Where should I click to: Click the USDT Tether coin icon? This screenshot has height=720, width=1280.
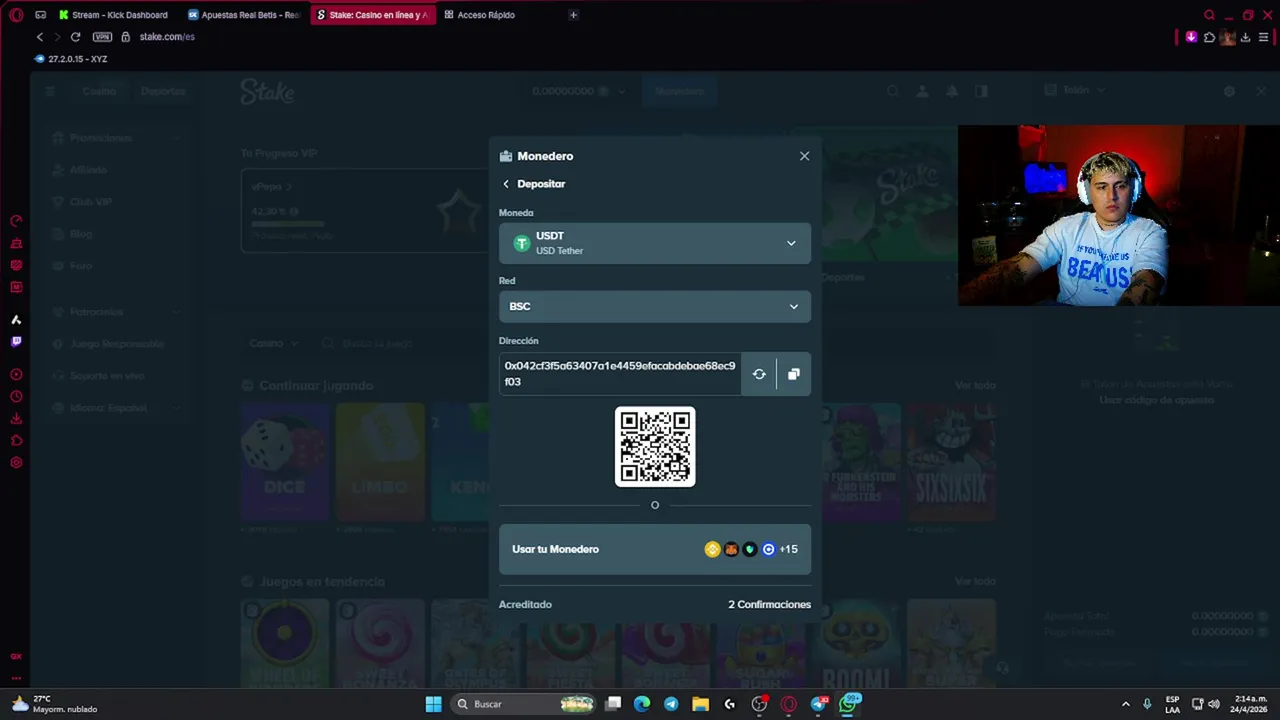click(x=521, y=243)
